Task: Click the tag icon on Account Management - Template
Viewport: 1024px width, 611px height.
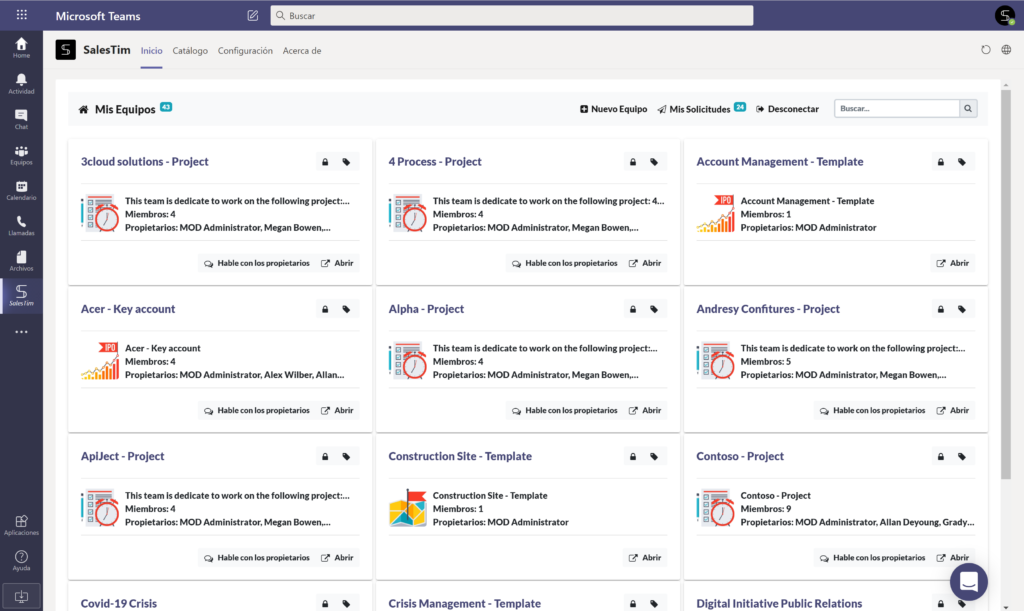Action: point(962,162)
